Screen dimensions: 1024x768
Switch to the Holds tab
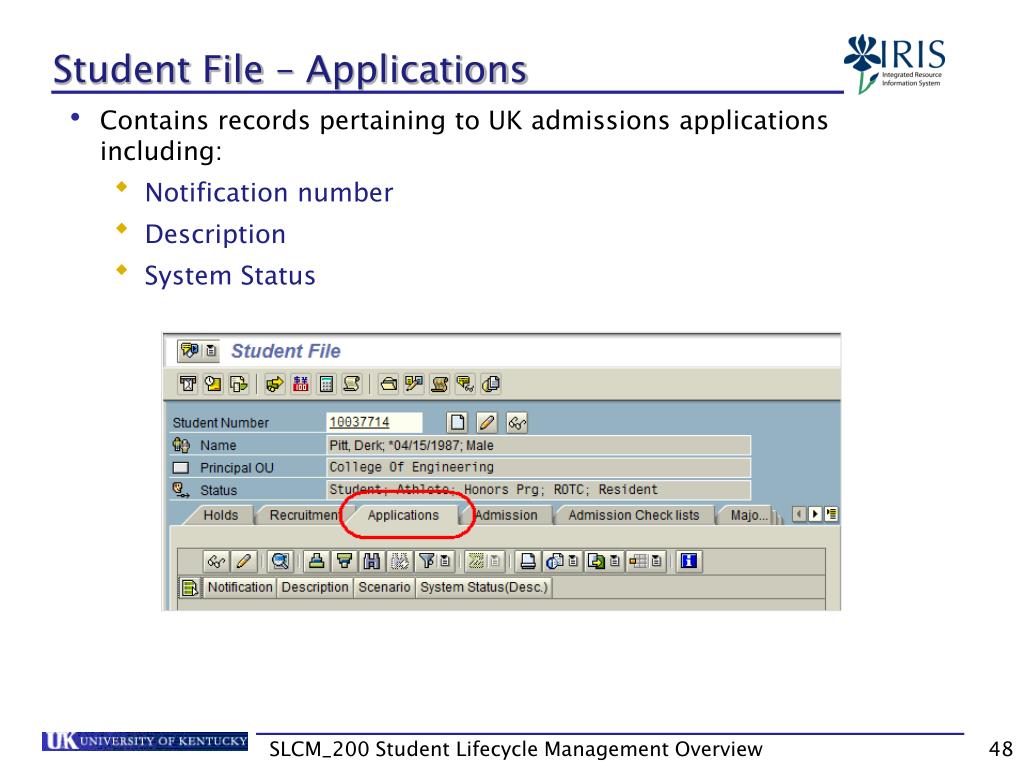pyautogui.click(x=220, y=515)
